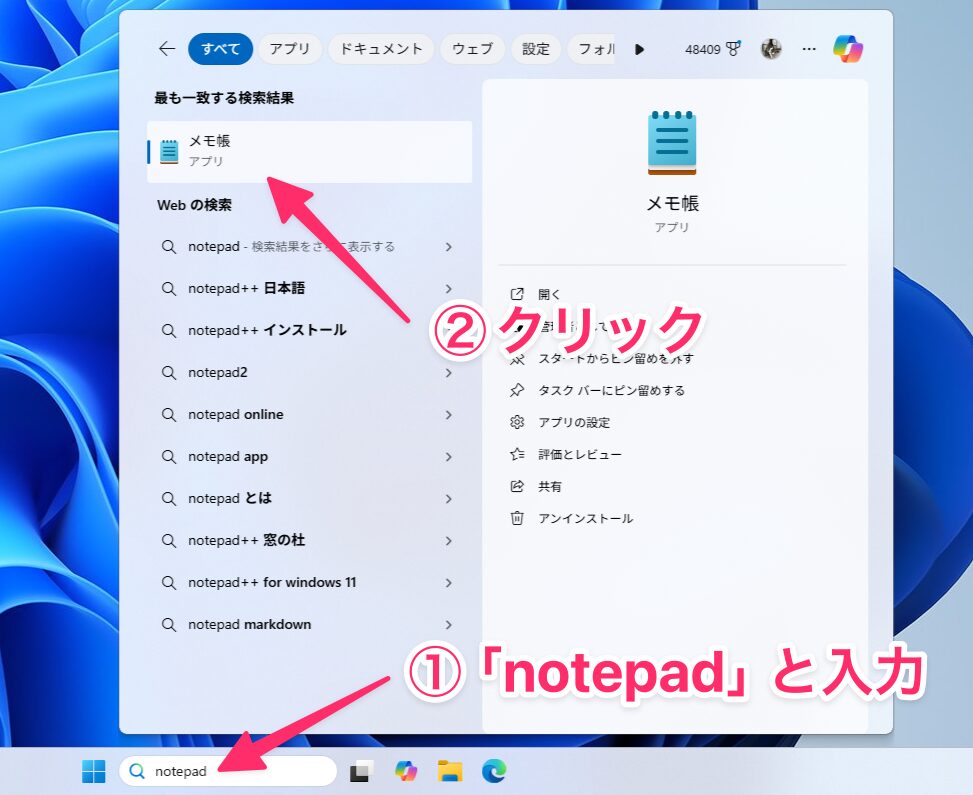Launch Copilot from the search header
Viewport: 973px width, 795px height.
pos(848,48)
